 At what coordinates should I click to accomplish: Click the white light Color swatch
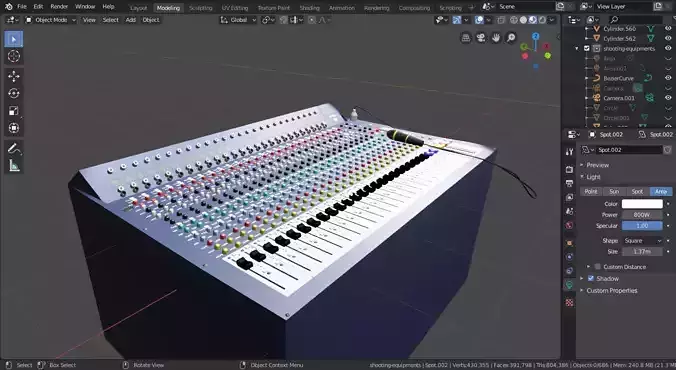642,204
